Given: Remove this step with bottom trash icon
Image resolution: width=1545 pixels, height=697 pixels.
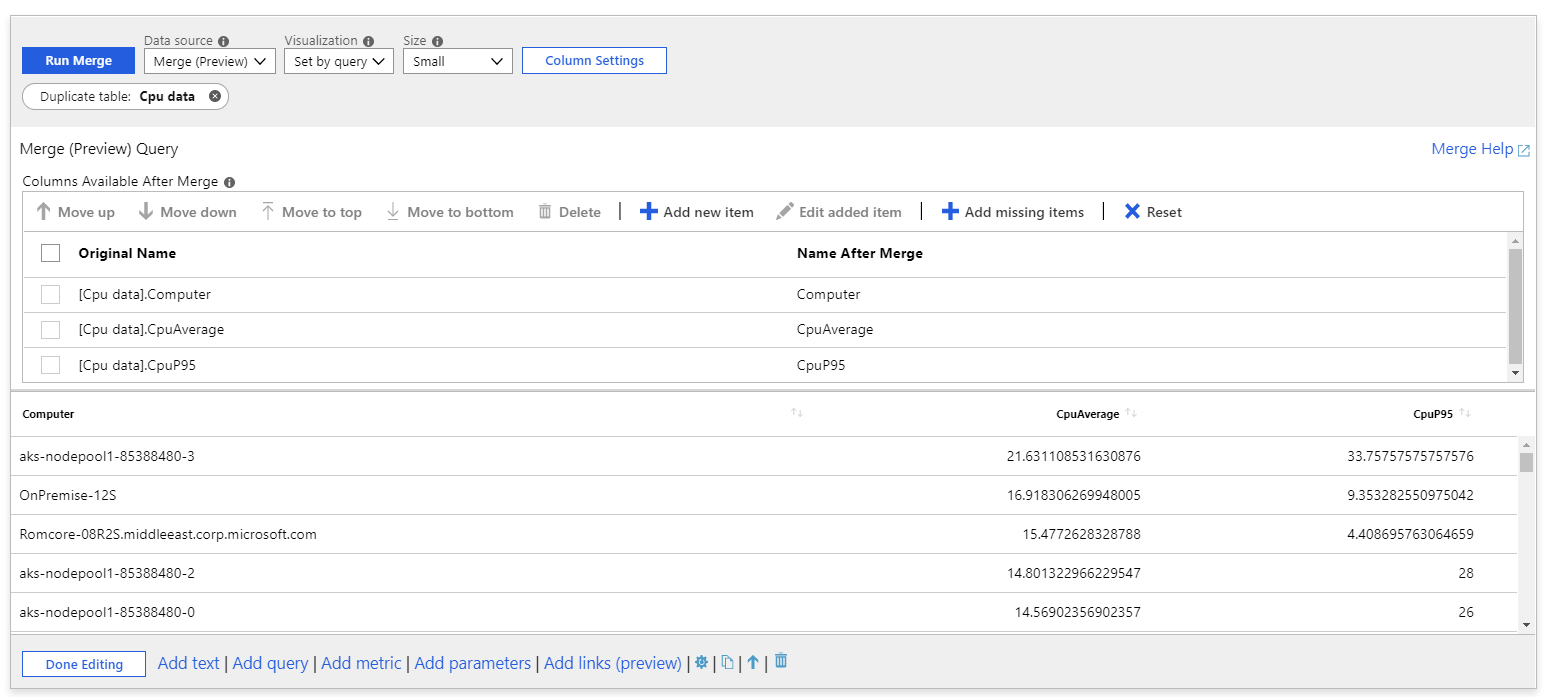Looking at the screenshot, I should [781, 661].
